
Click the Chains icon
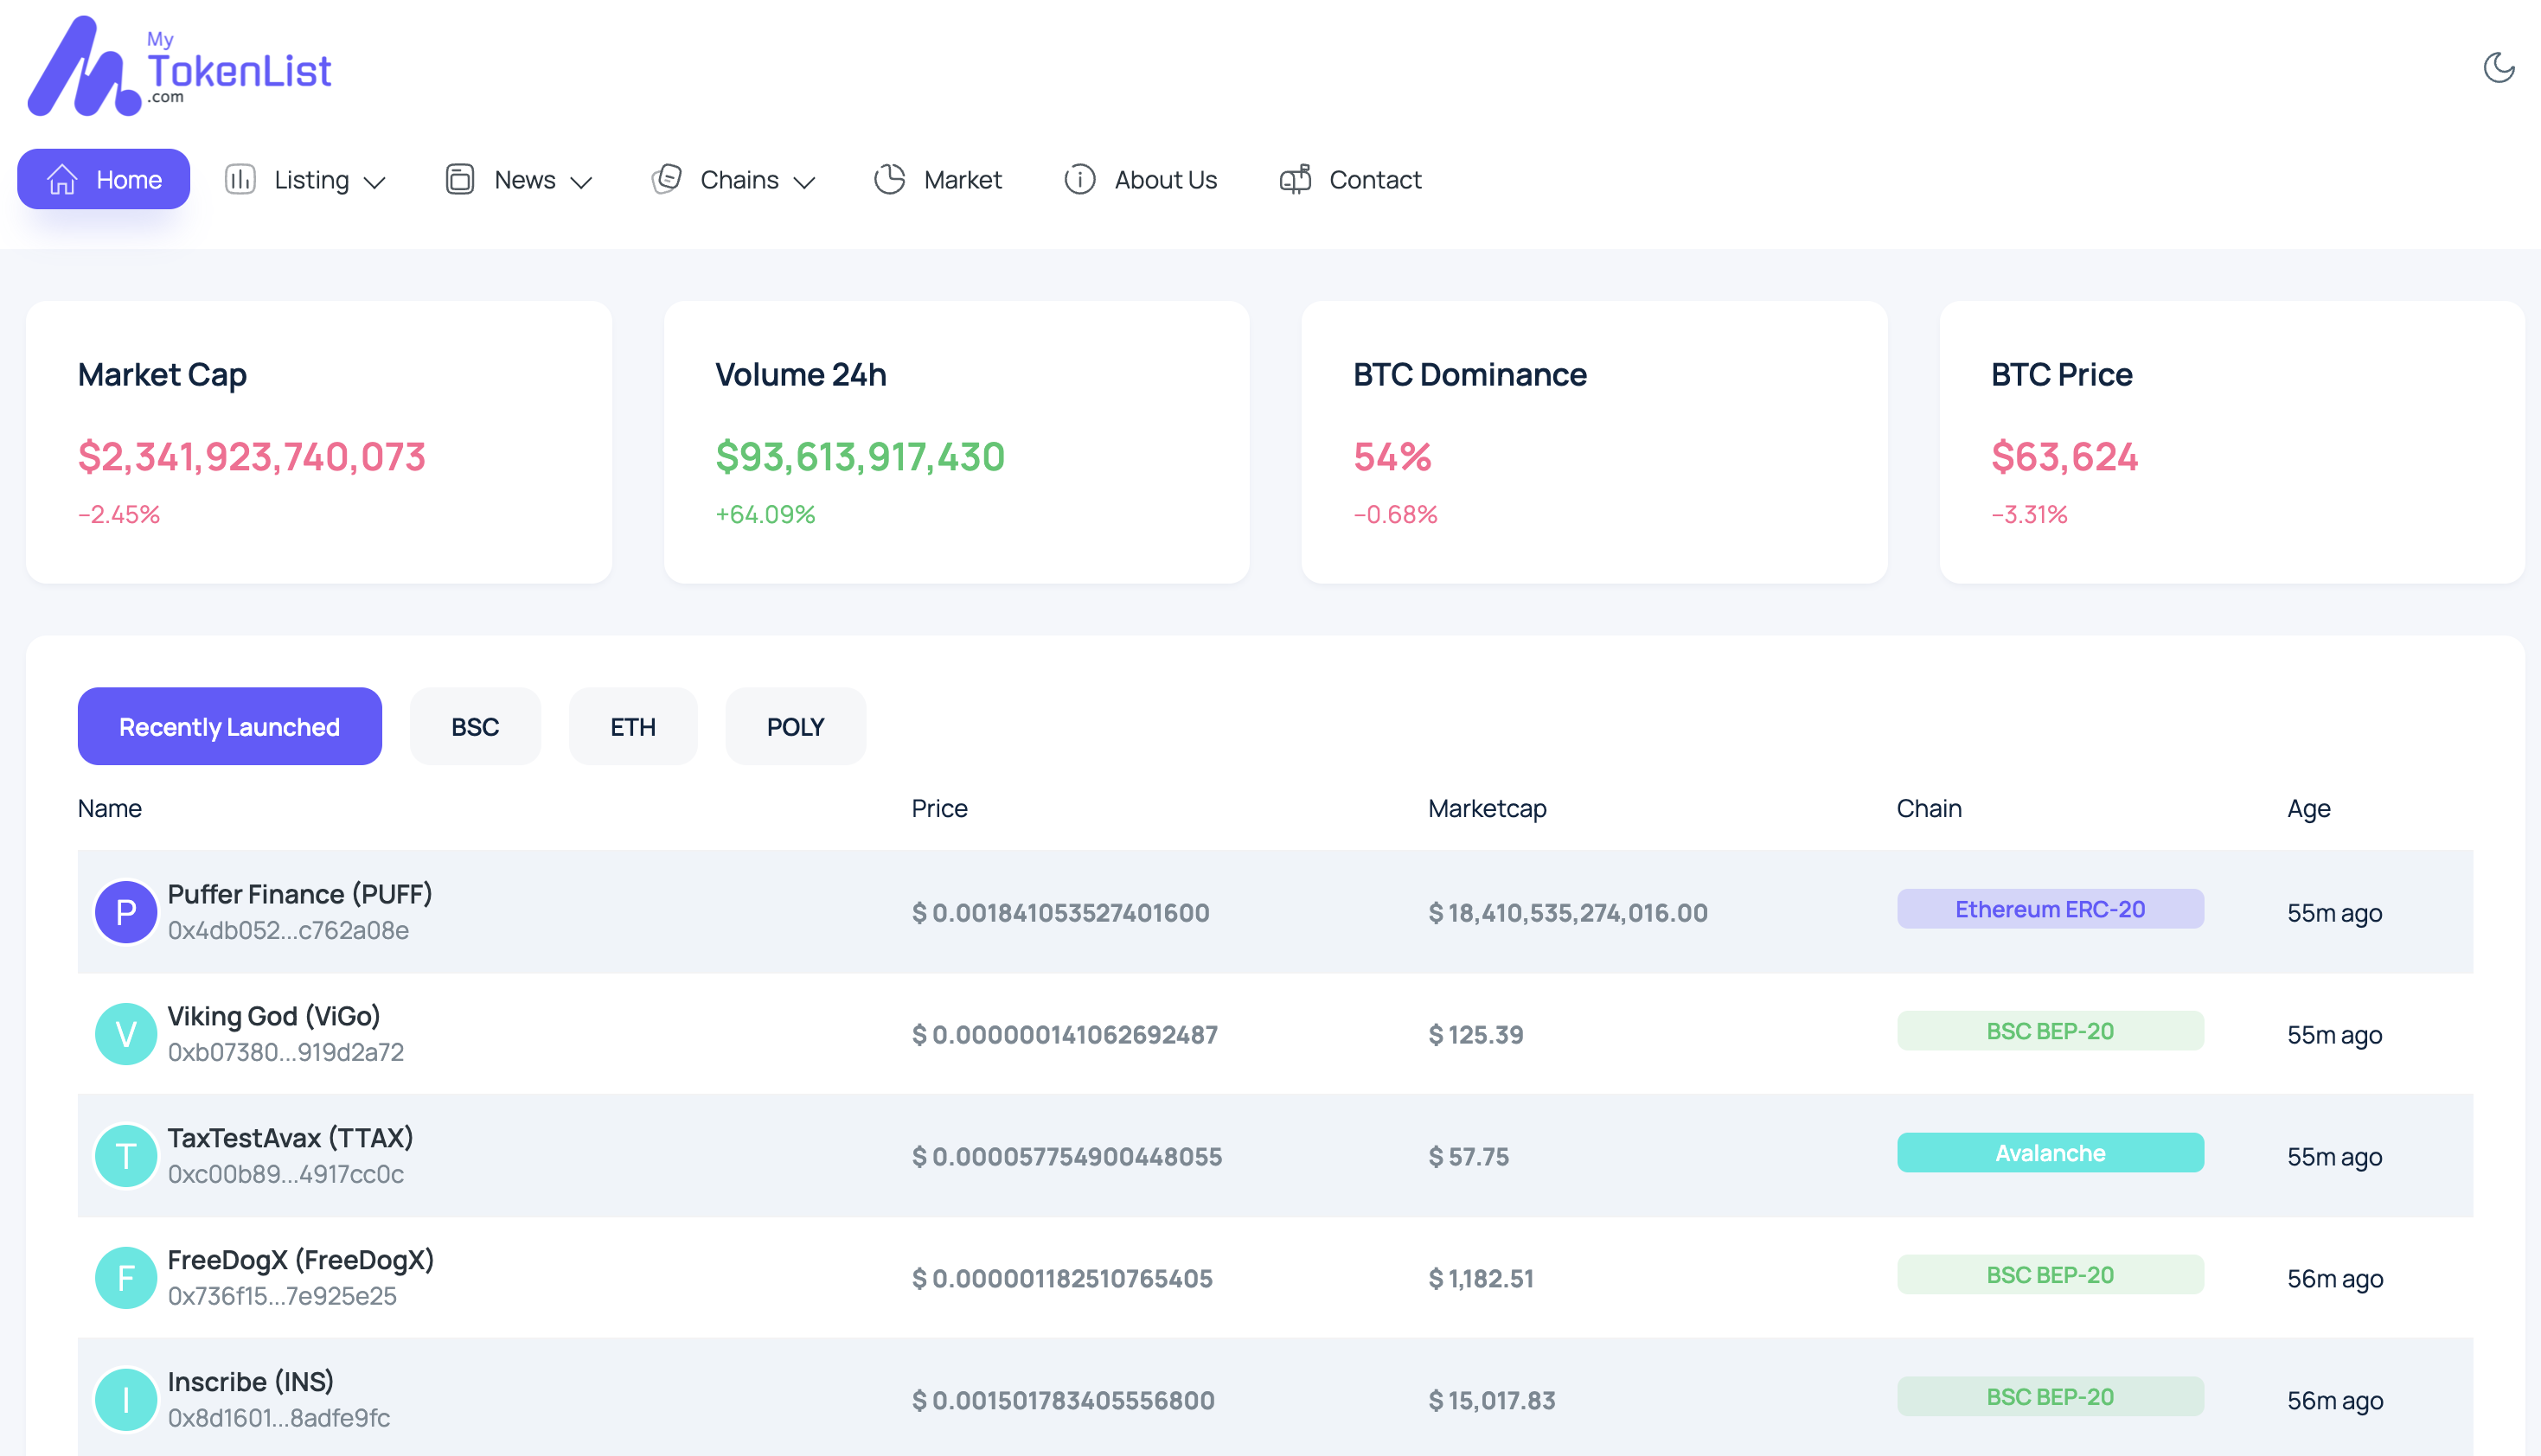pyautogui.click(x=666, y=179)
